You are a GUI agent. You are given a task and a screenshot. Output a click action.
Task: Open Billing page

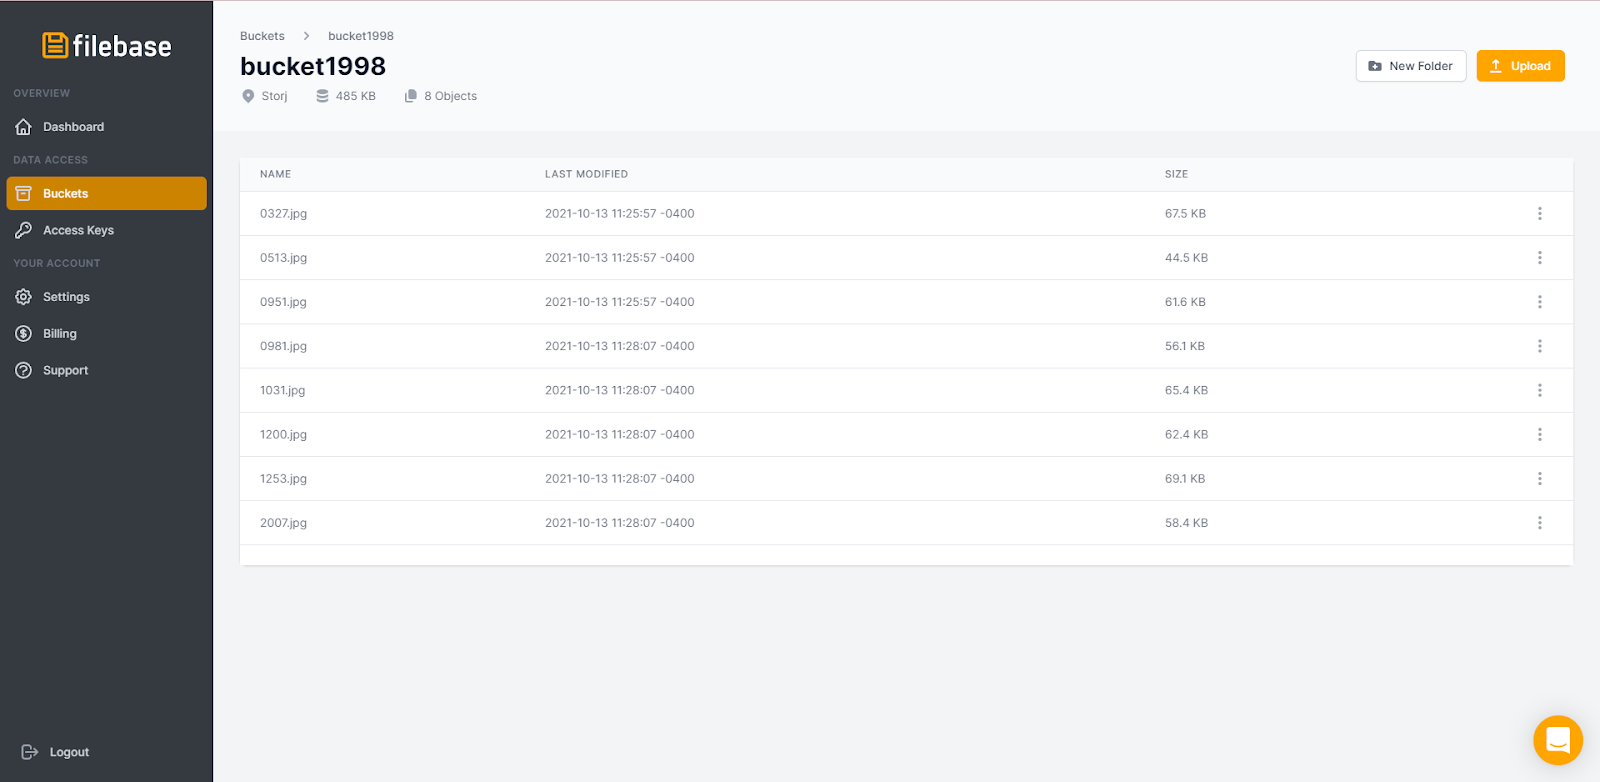(106, 334)
